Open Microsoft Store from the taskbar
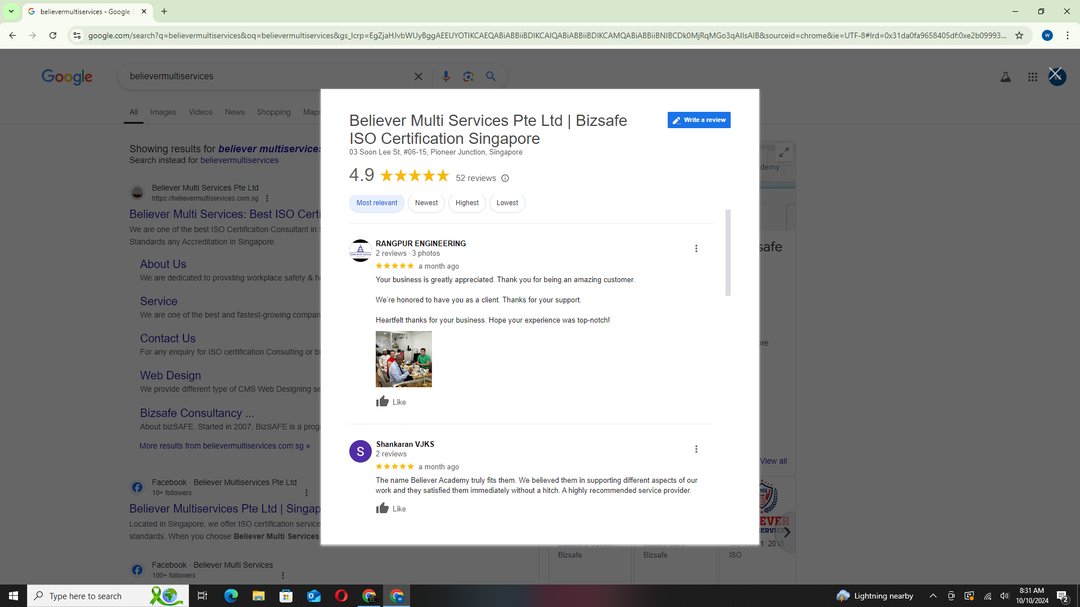 286,596
